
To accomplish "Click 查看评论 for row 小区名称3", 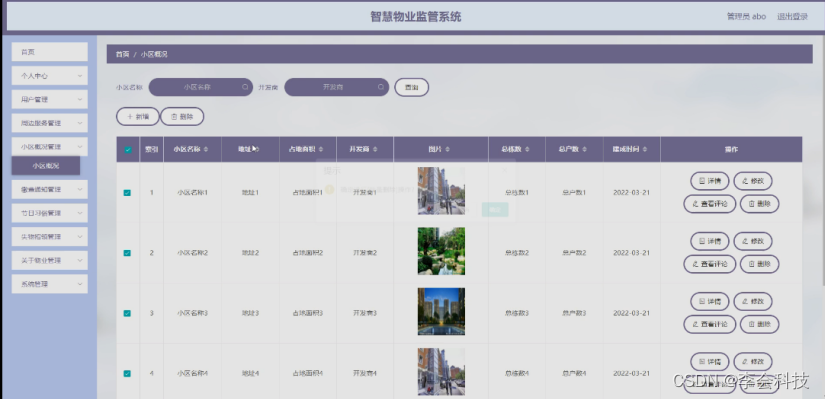I will coord(710,324).
